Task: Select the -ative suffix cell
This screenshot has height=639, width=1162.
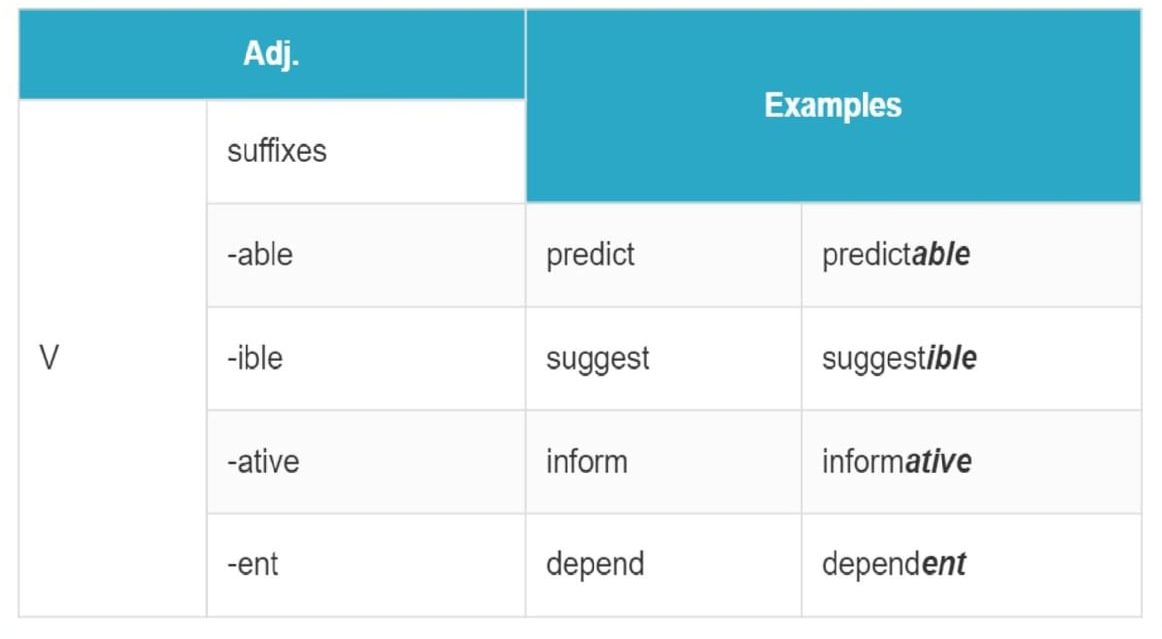Action: tap(366, 462)
